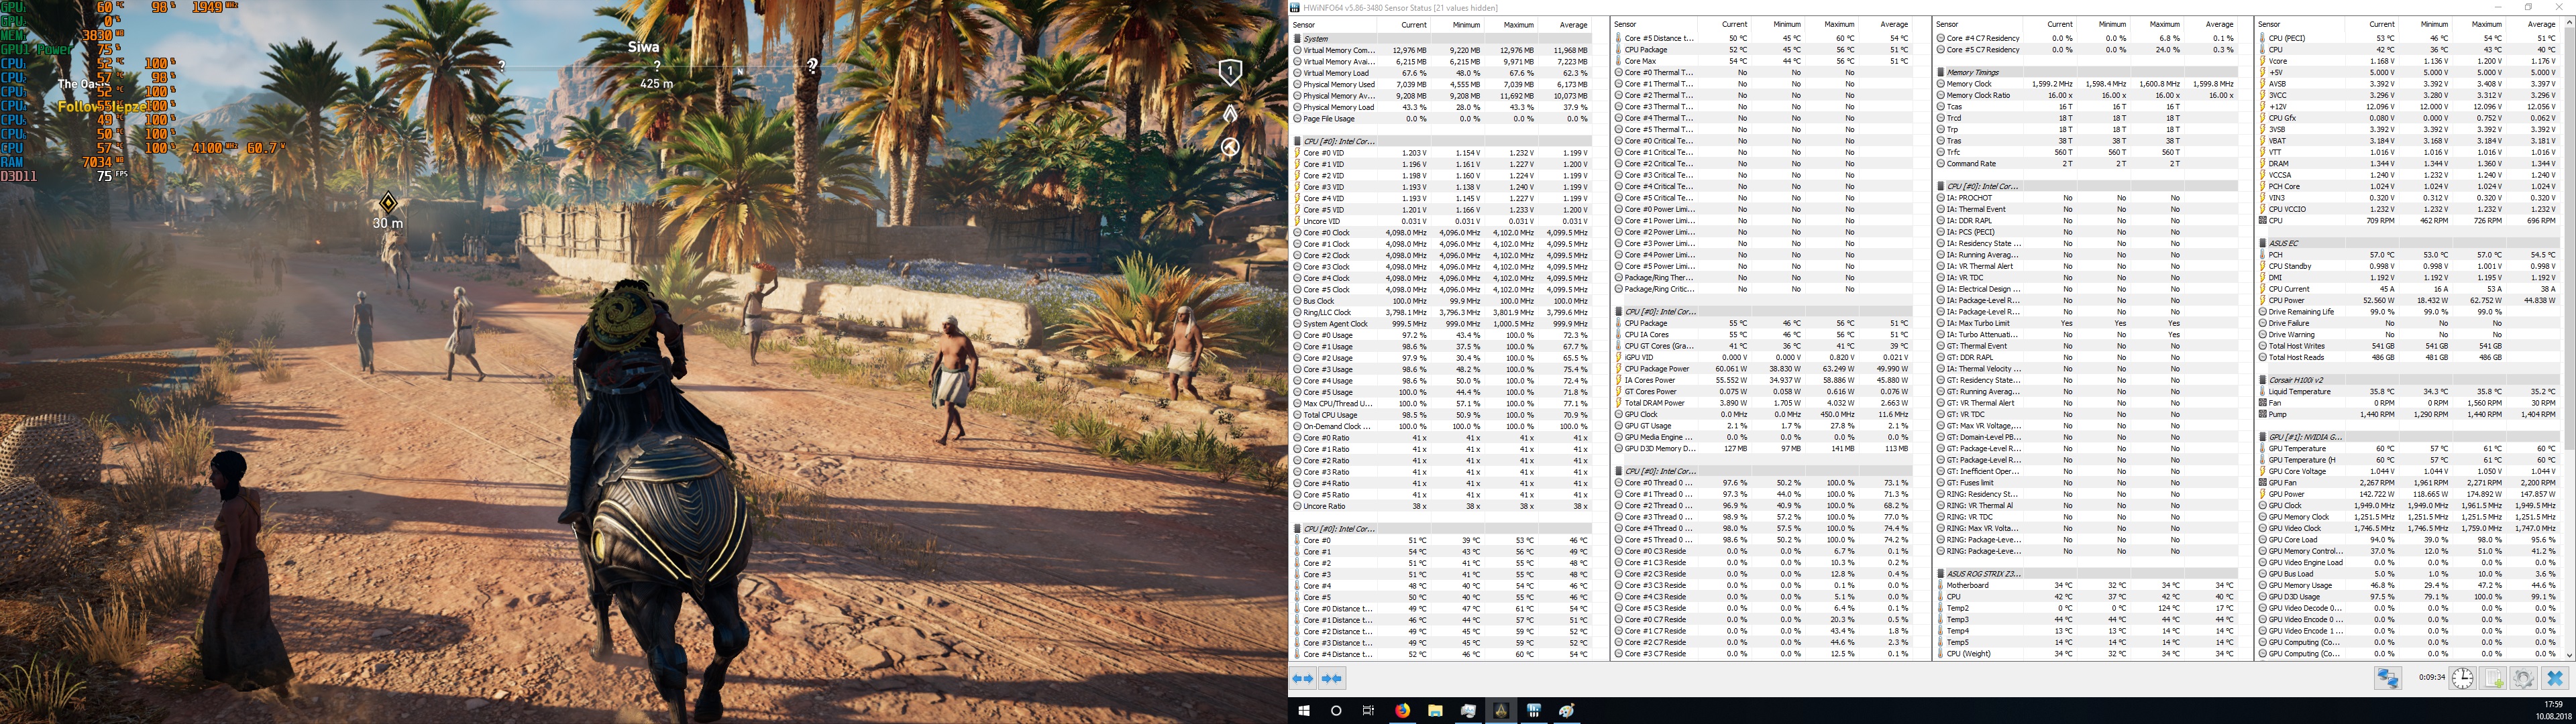Select the Virtual Memory Load row
Image resolution: width=2576 pixels, height=724 pixels.
tap(1336, 73)
